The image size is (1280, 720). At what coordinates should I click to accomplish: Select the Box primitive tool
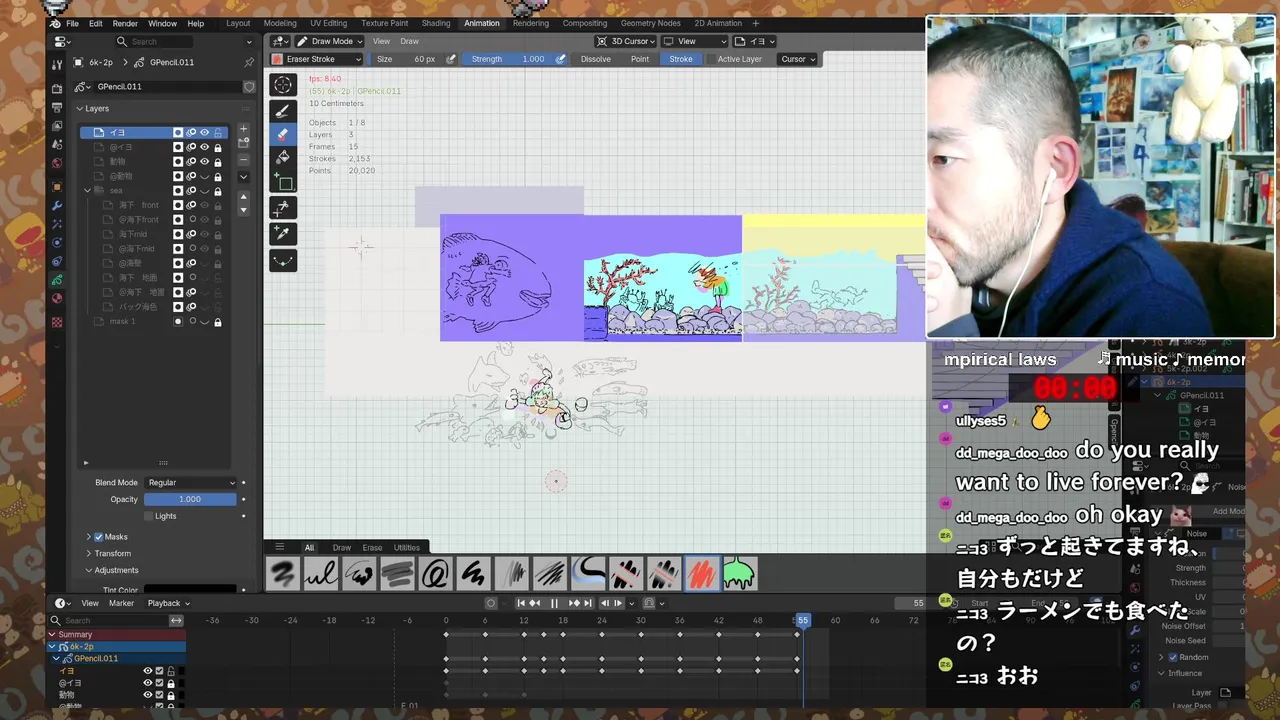coord(283,182)
